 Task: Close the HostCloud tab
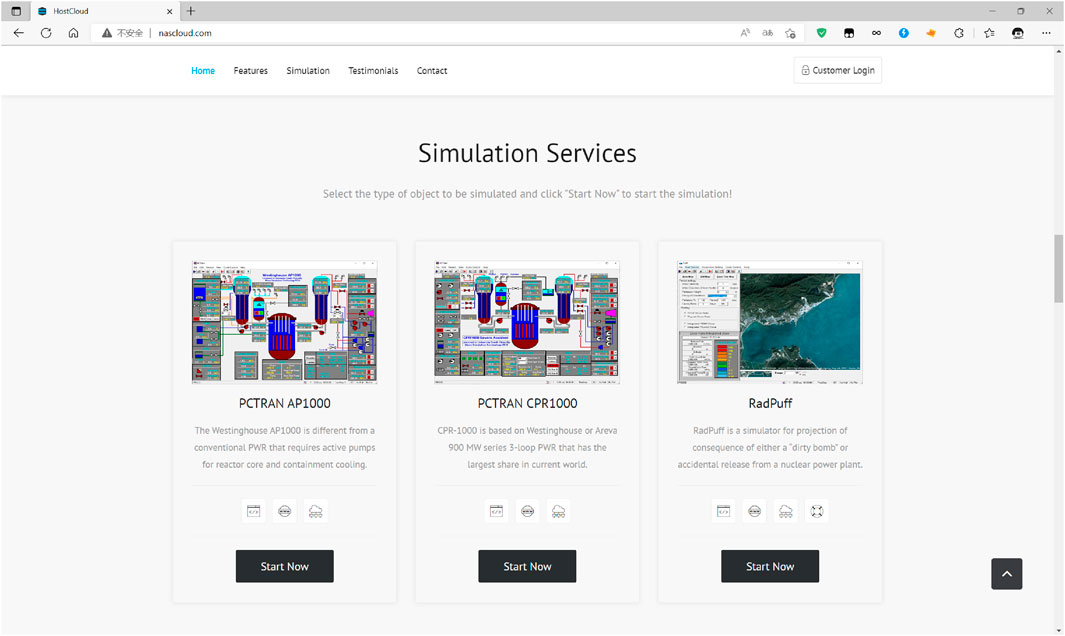(169, 11)
